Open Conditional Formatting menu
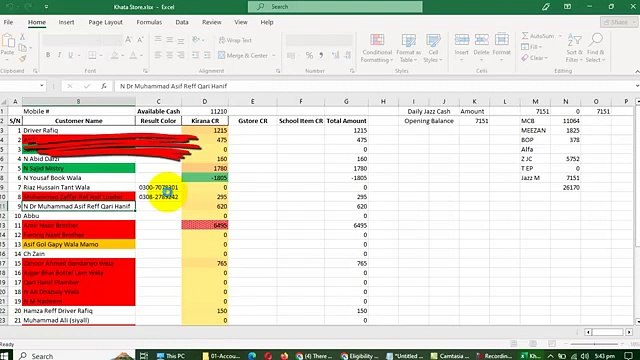This screenshot has height=360, width=640. (x=377, y=48)
